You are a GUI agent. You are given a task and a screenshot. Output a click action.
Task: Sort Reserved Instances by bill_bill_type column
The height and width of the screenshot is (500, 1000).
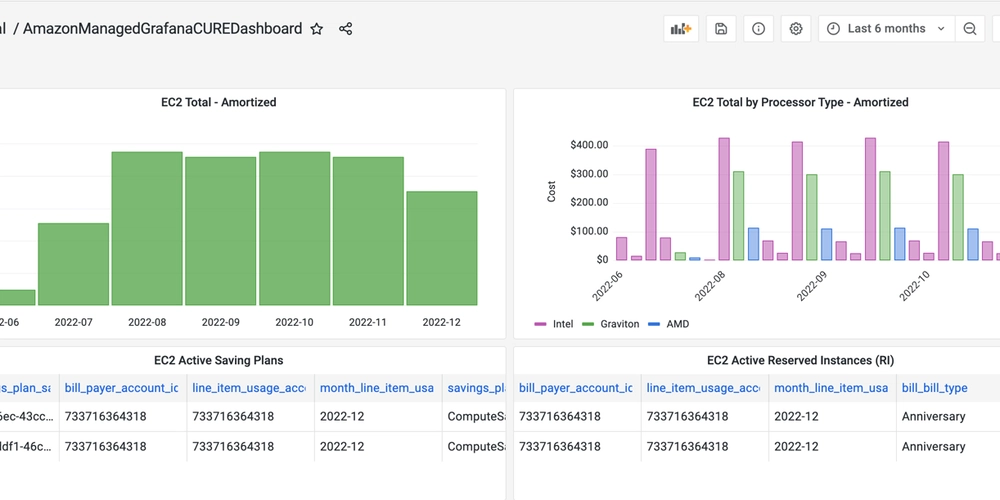[934, 388]
